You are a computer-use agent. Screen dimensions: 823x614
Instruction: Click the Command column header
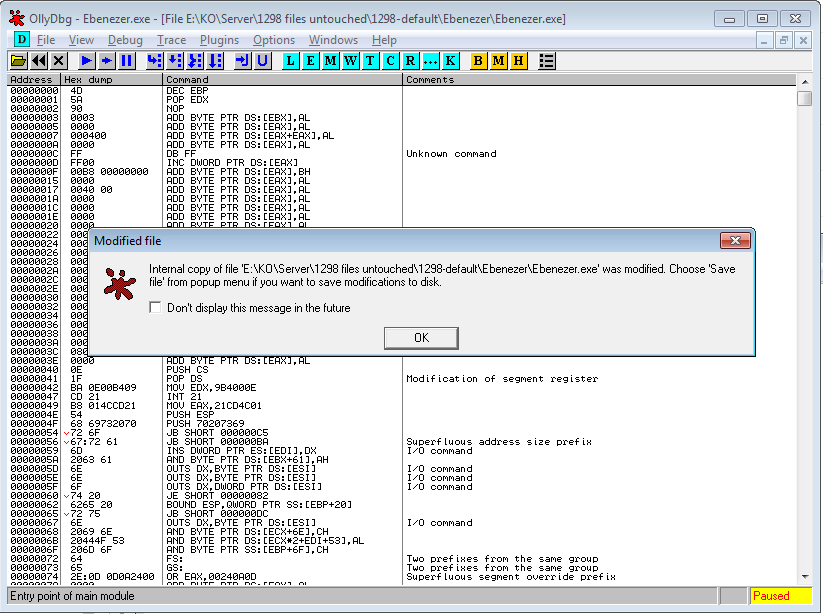(x=282, y=80)
